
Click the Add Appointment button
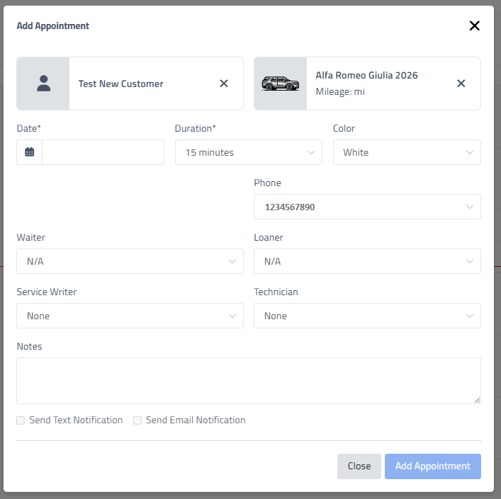pos(433,466)
